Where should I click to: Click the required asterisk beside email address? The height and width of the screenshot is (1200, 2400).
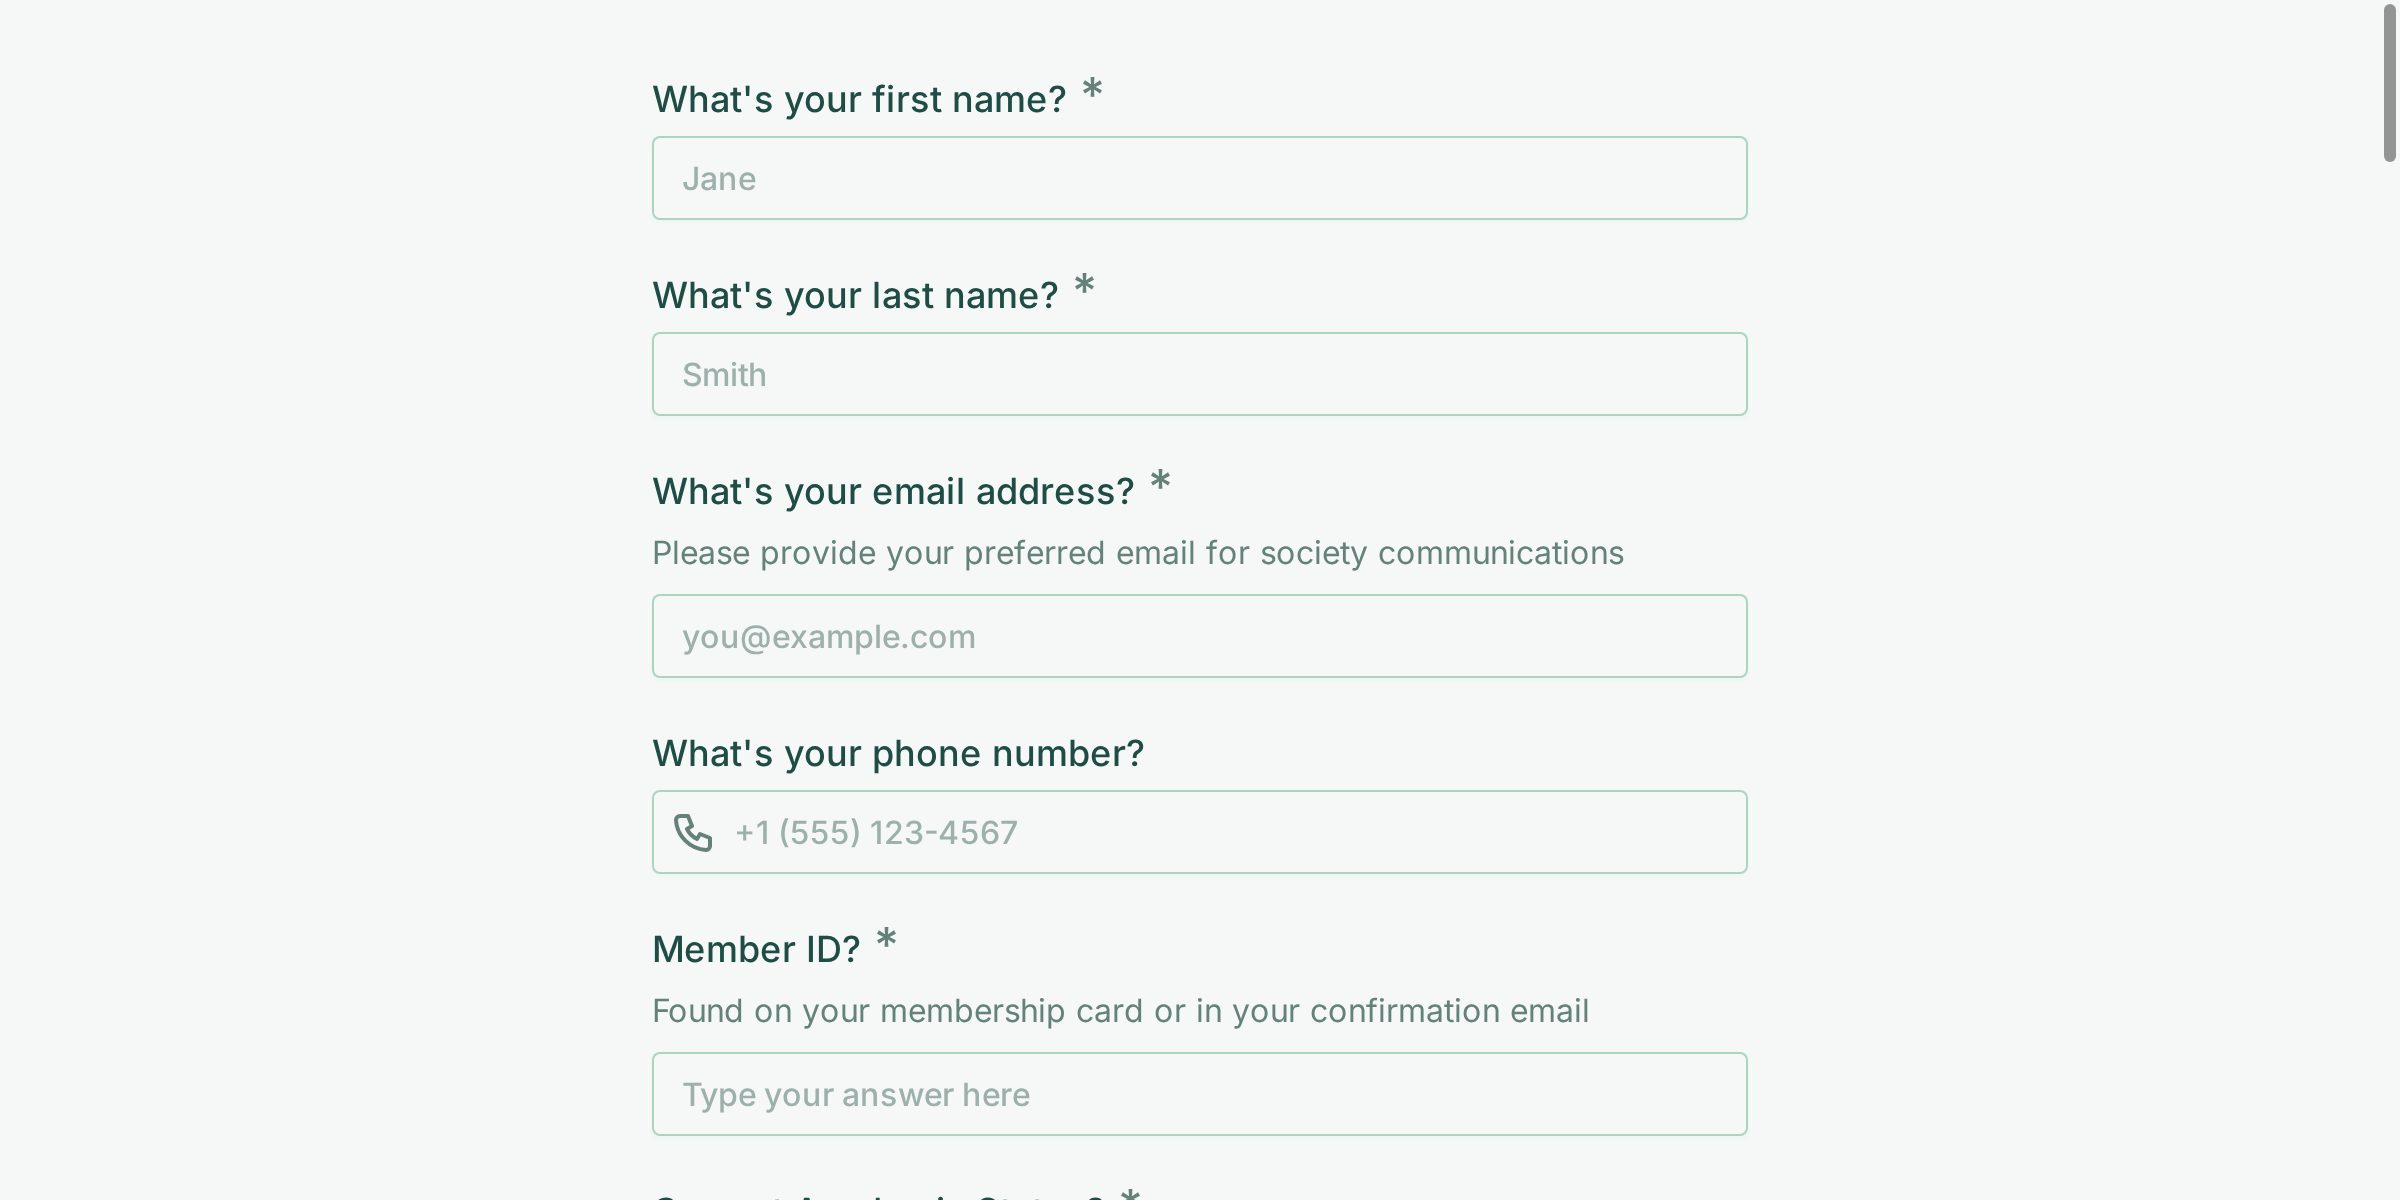(1160, 481)
